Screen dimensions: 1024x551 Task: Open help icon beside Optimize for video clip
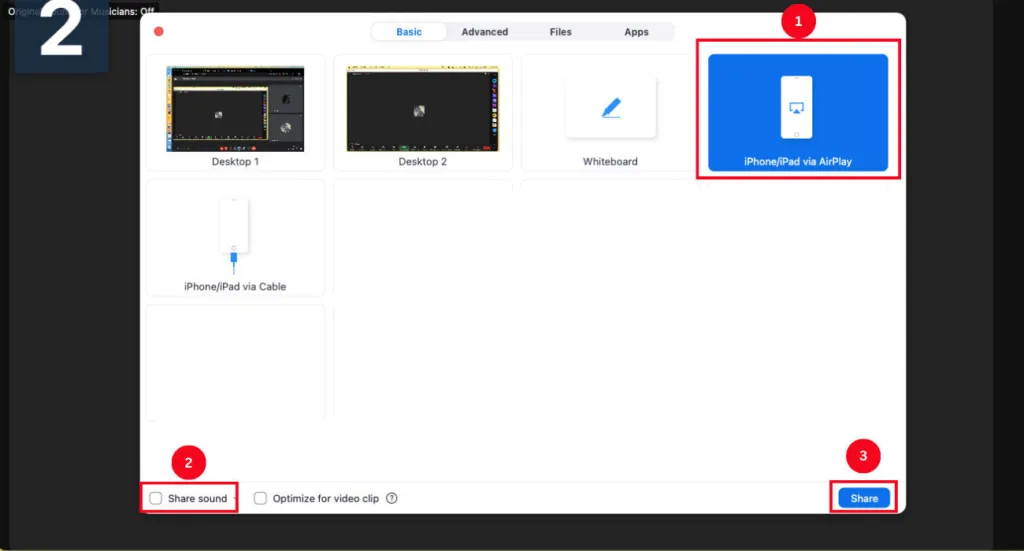coord(392,498)
